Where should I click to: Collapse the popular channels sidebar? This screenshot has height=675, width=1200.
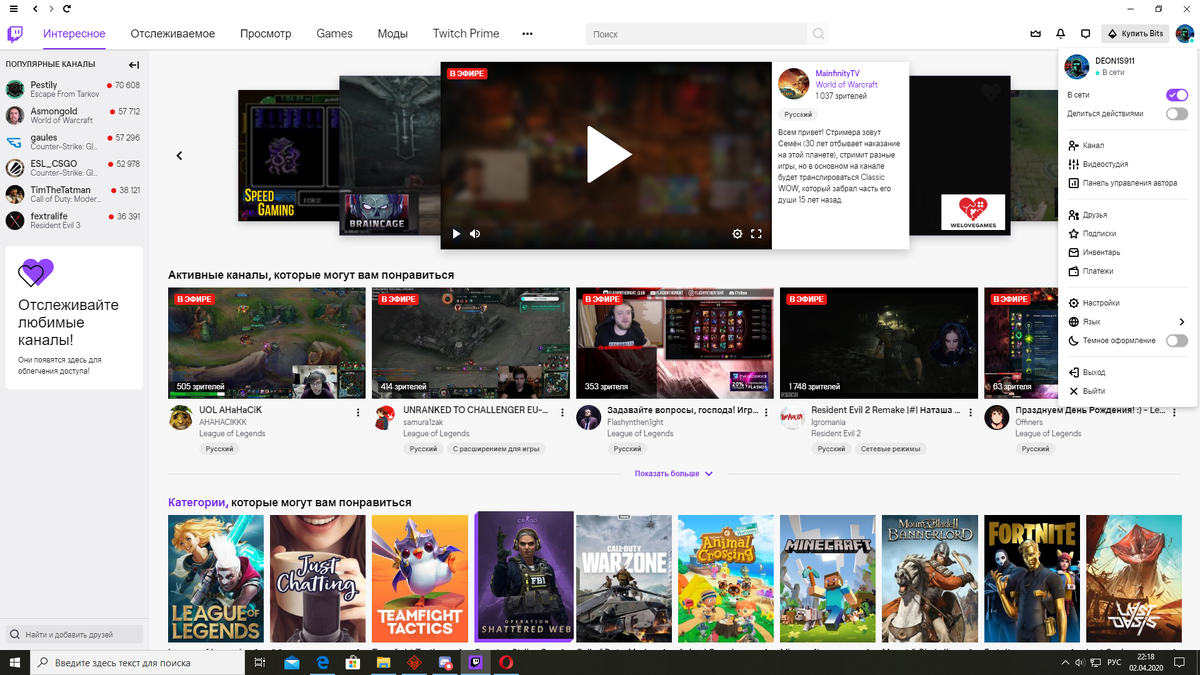134,65
